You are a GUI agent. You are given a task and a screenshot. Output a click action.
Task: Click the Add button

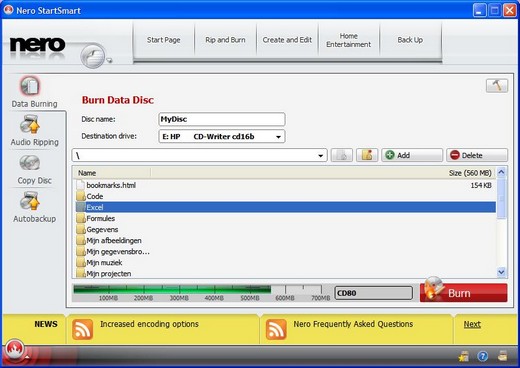[412, 155]
